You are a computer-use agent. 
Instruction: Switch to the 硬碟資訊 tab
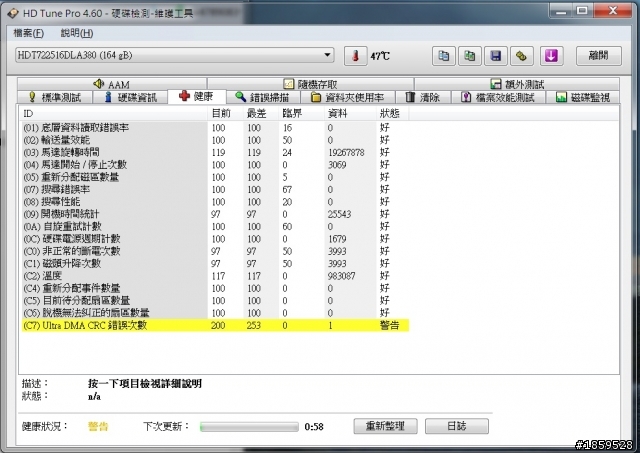(x=131, y=97)
